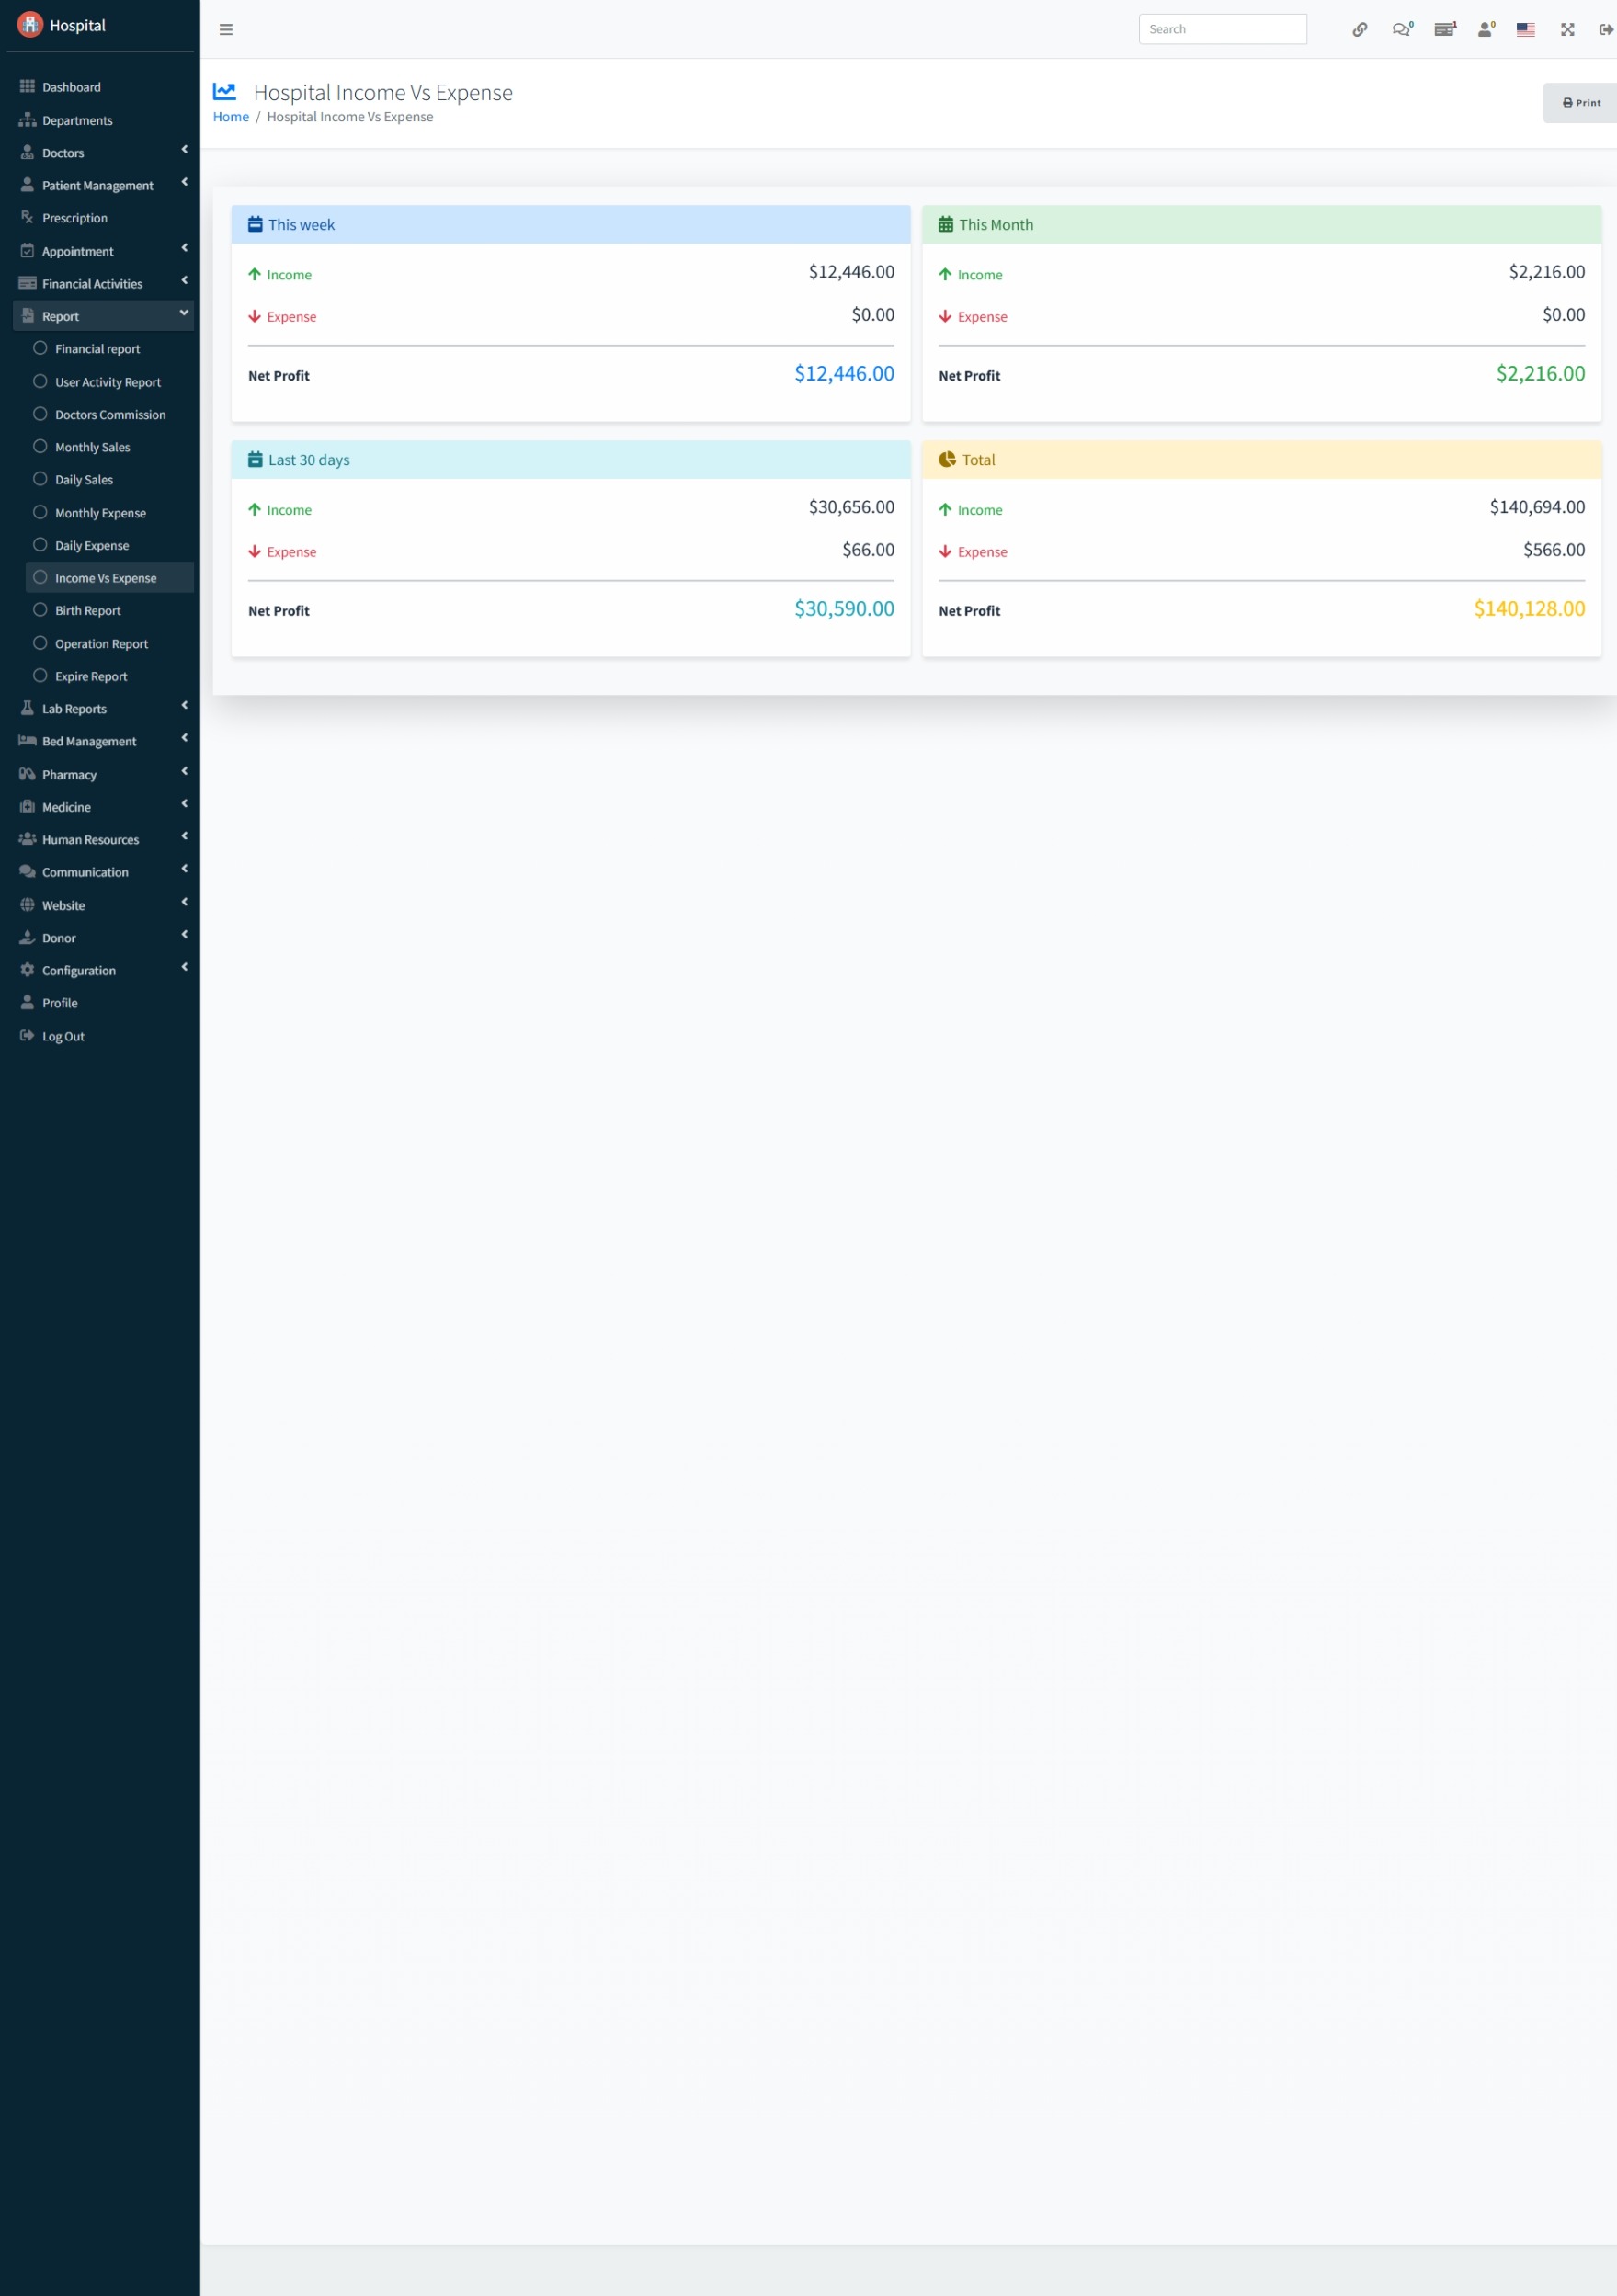This screenshot has height=2296, width=1617.
Task: Click the page title chart line icon
Action: click(225, 92)
